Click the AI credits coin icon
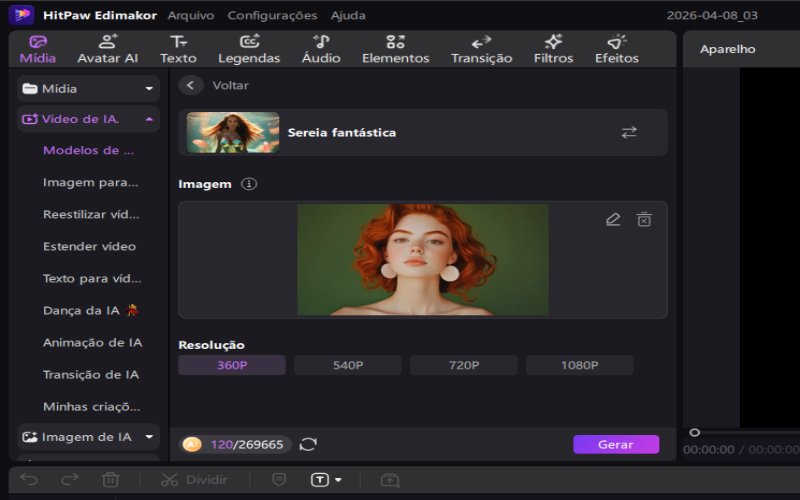Screen dimensions: 800x500 coord(192,444)
